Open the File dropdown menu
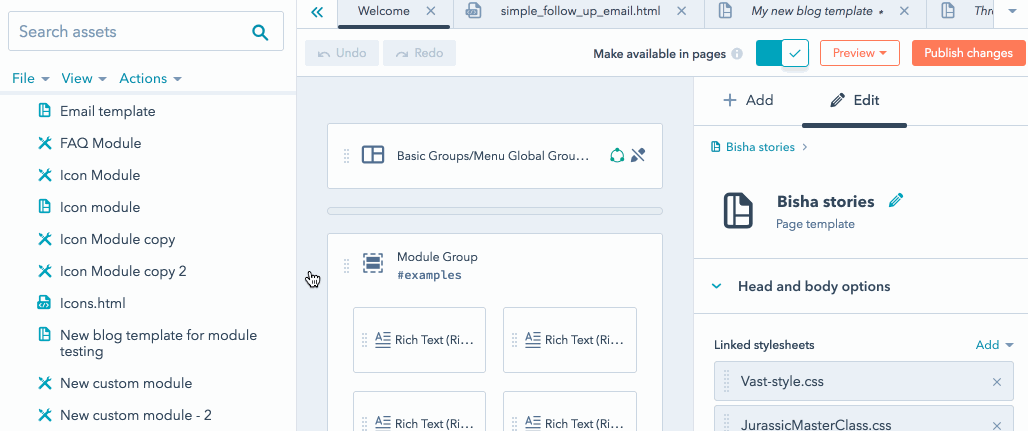 (x=31, y=78)
